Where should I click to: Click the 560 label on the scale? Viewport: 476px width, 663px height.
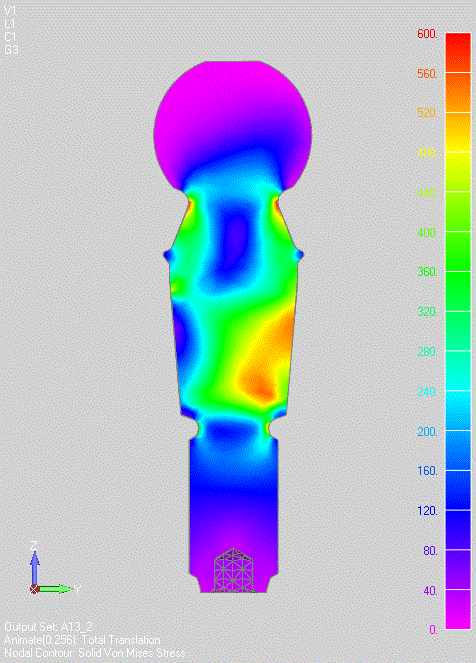[427, 74]
